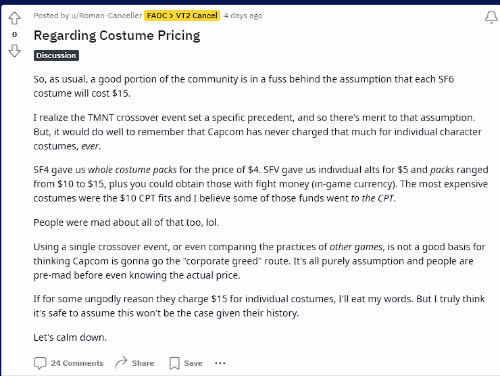Viewport: 500px width, 376px height.
Task: Click the yellow FADC > VT2 Cancel flair
Action: click(x=182, y=16)
